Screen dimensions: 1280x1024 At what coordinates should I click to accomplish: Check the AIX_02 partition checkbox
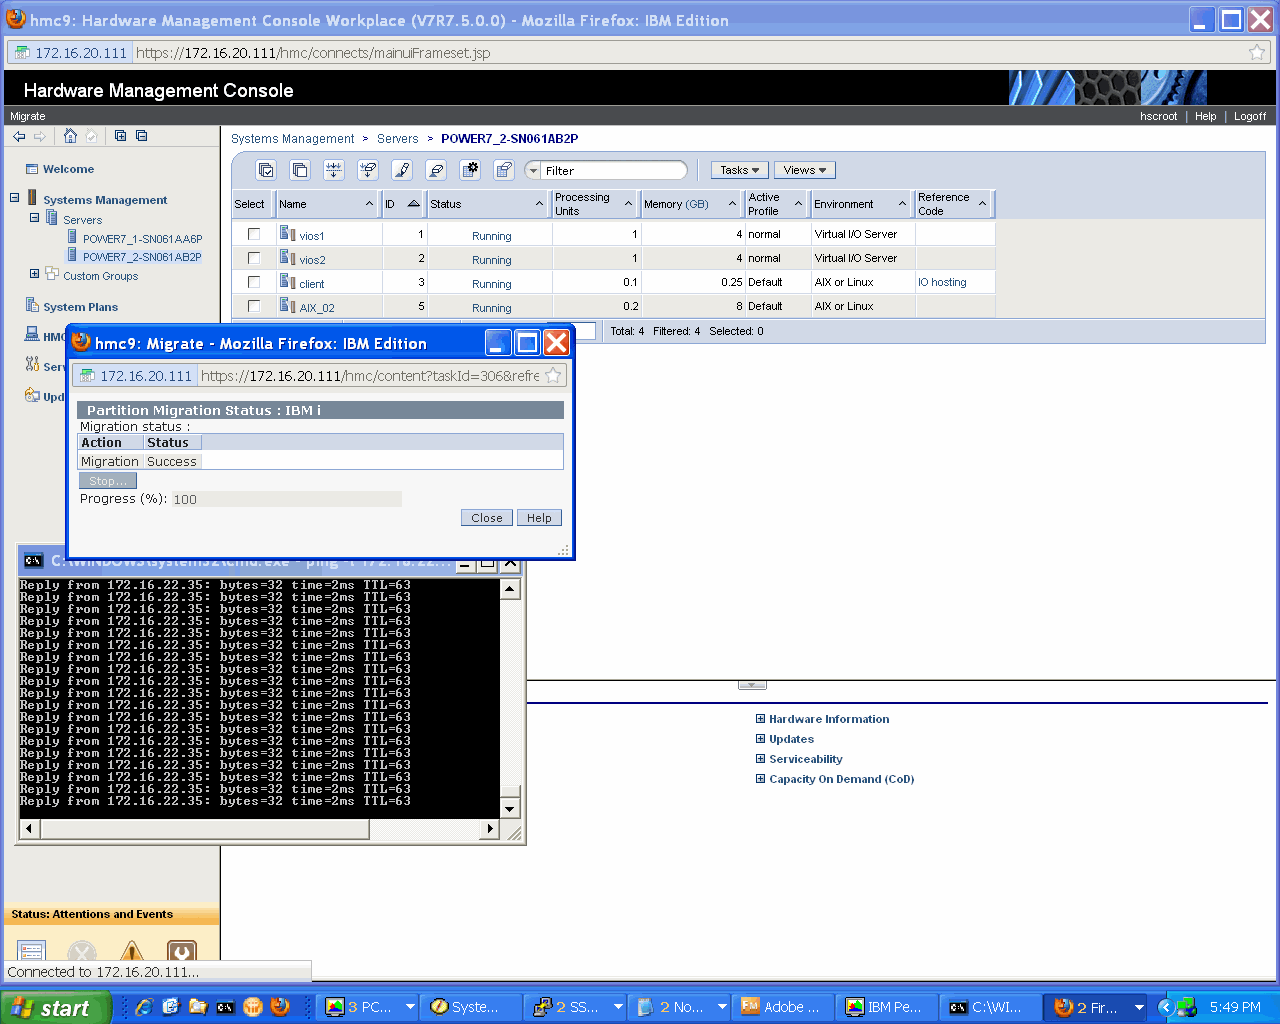pos(254,306)
